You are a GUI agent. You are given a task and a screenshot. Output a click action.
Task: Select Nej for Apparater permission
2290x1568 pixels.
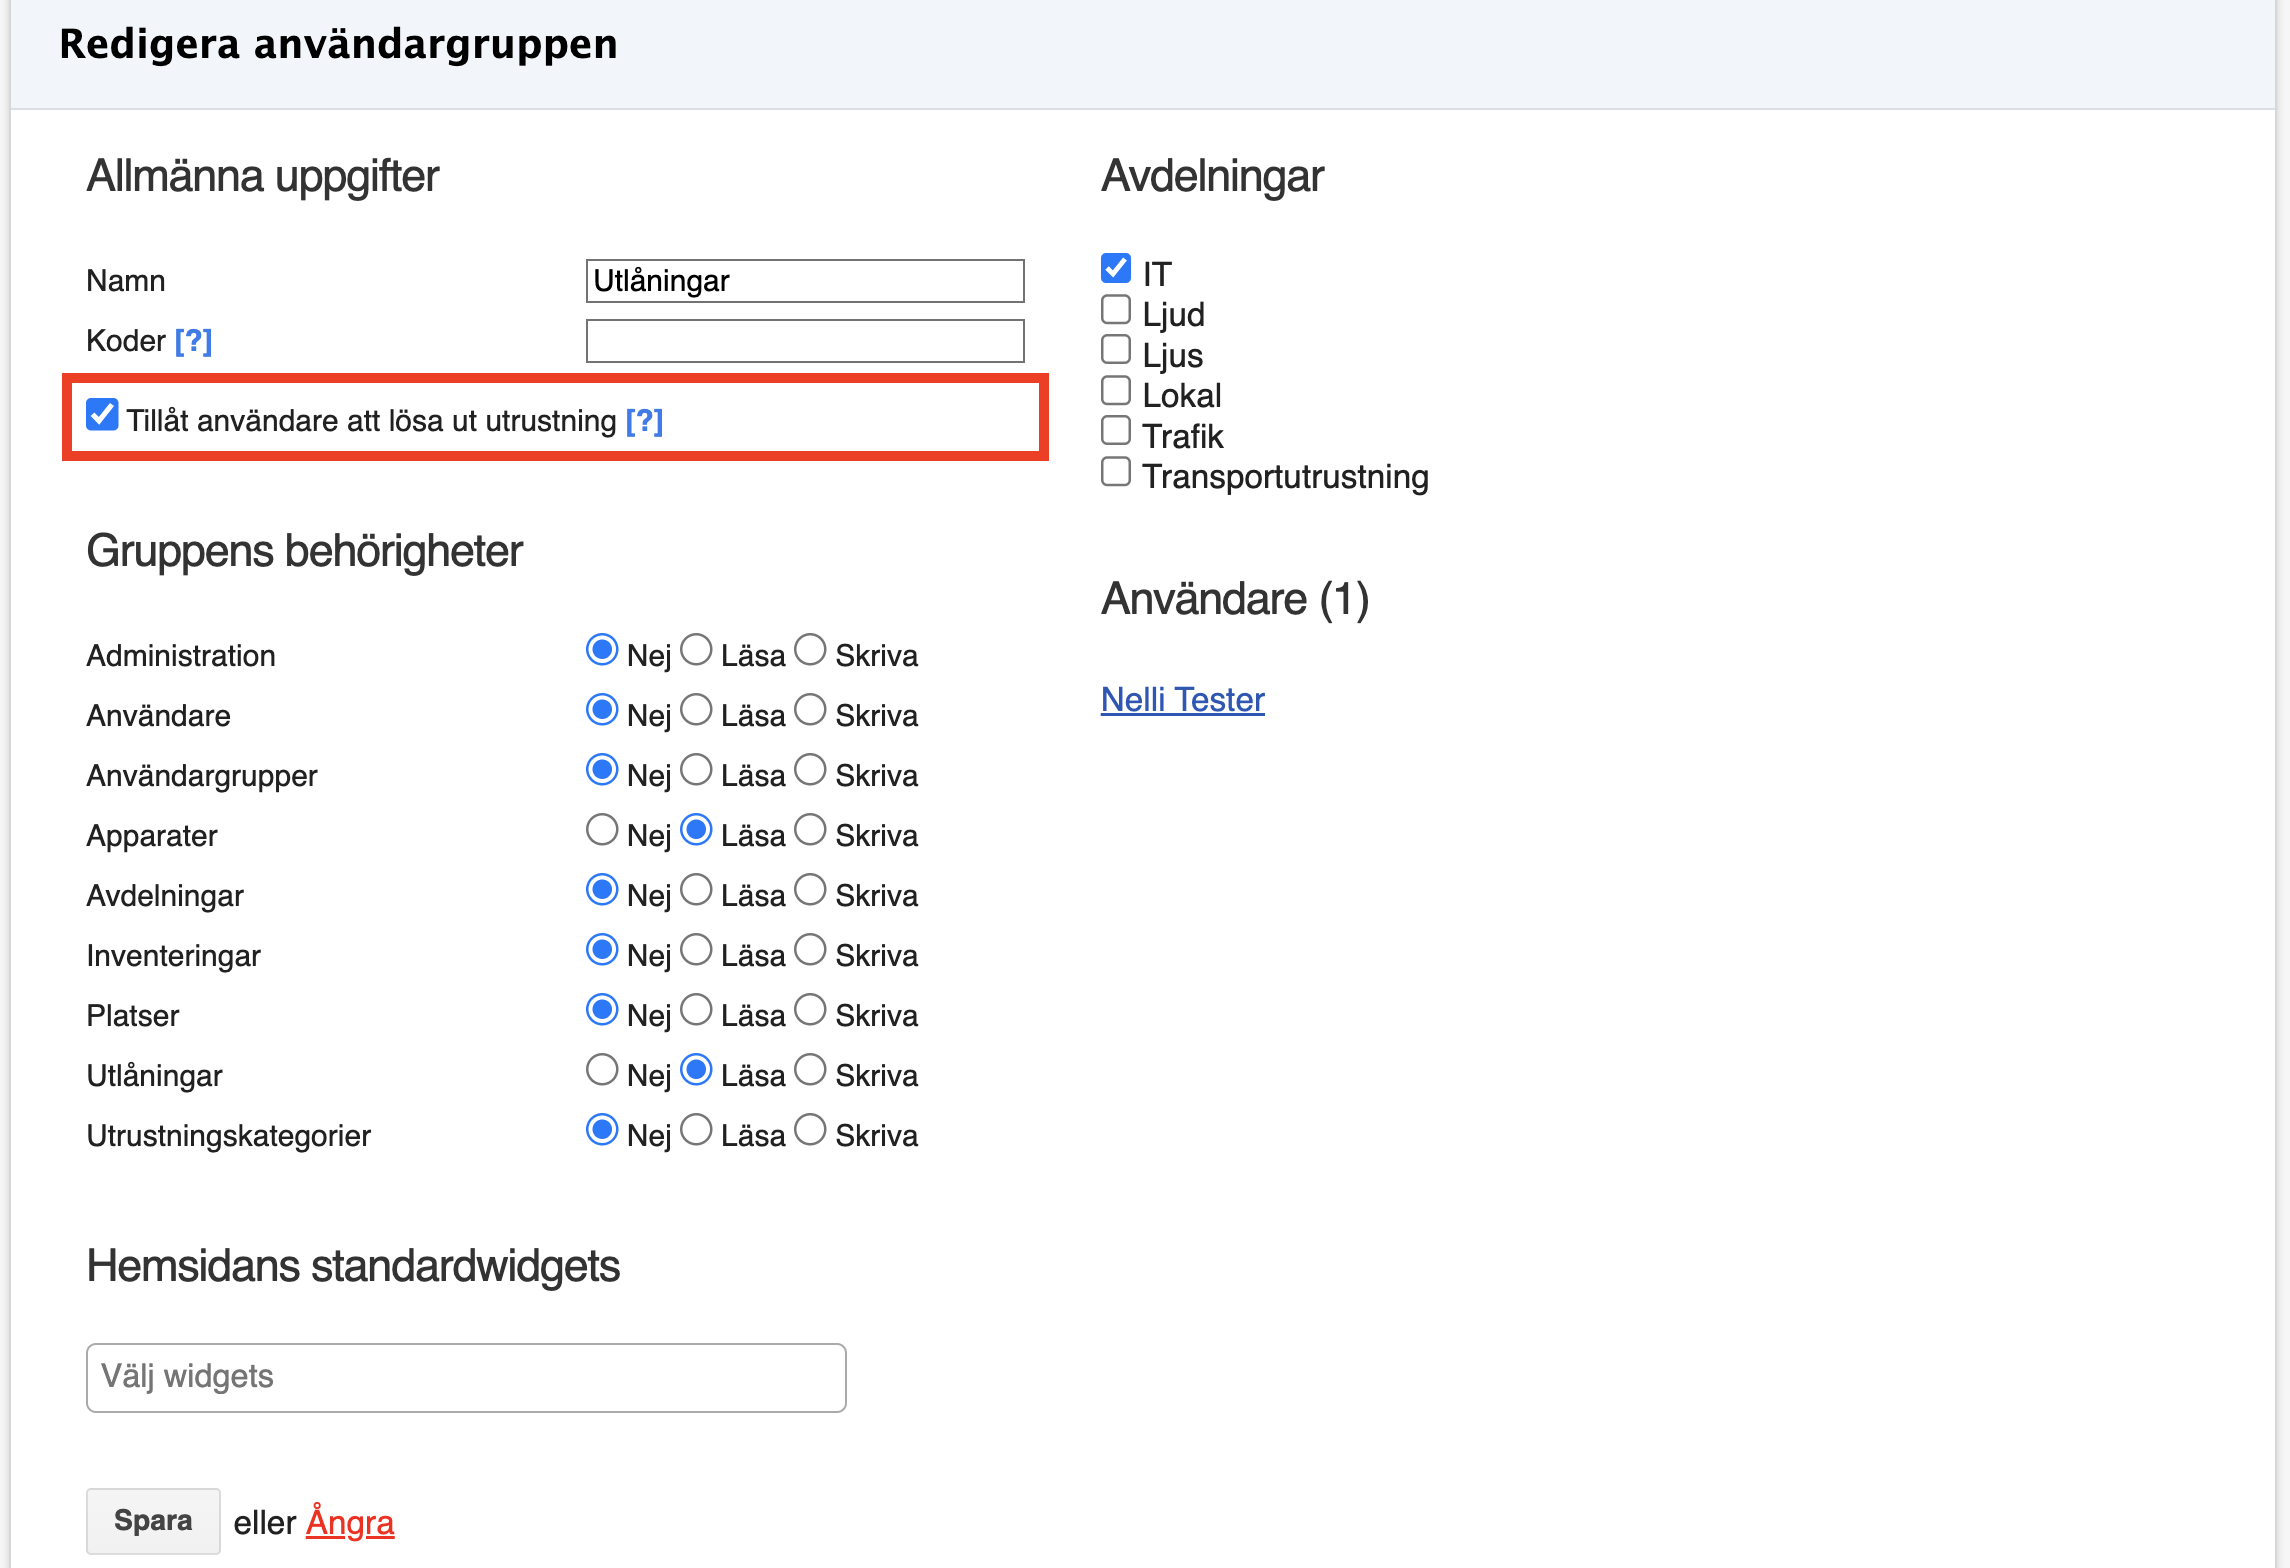(x=602, y=830)
